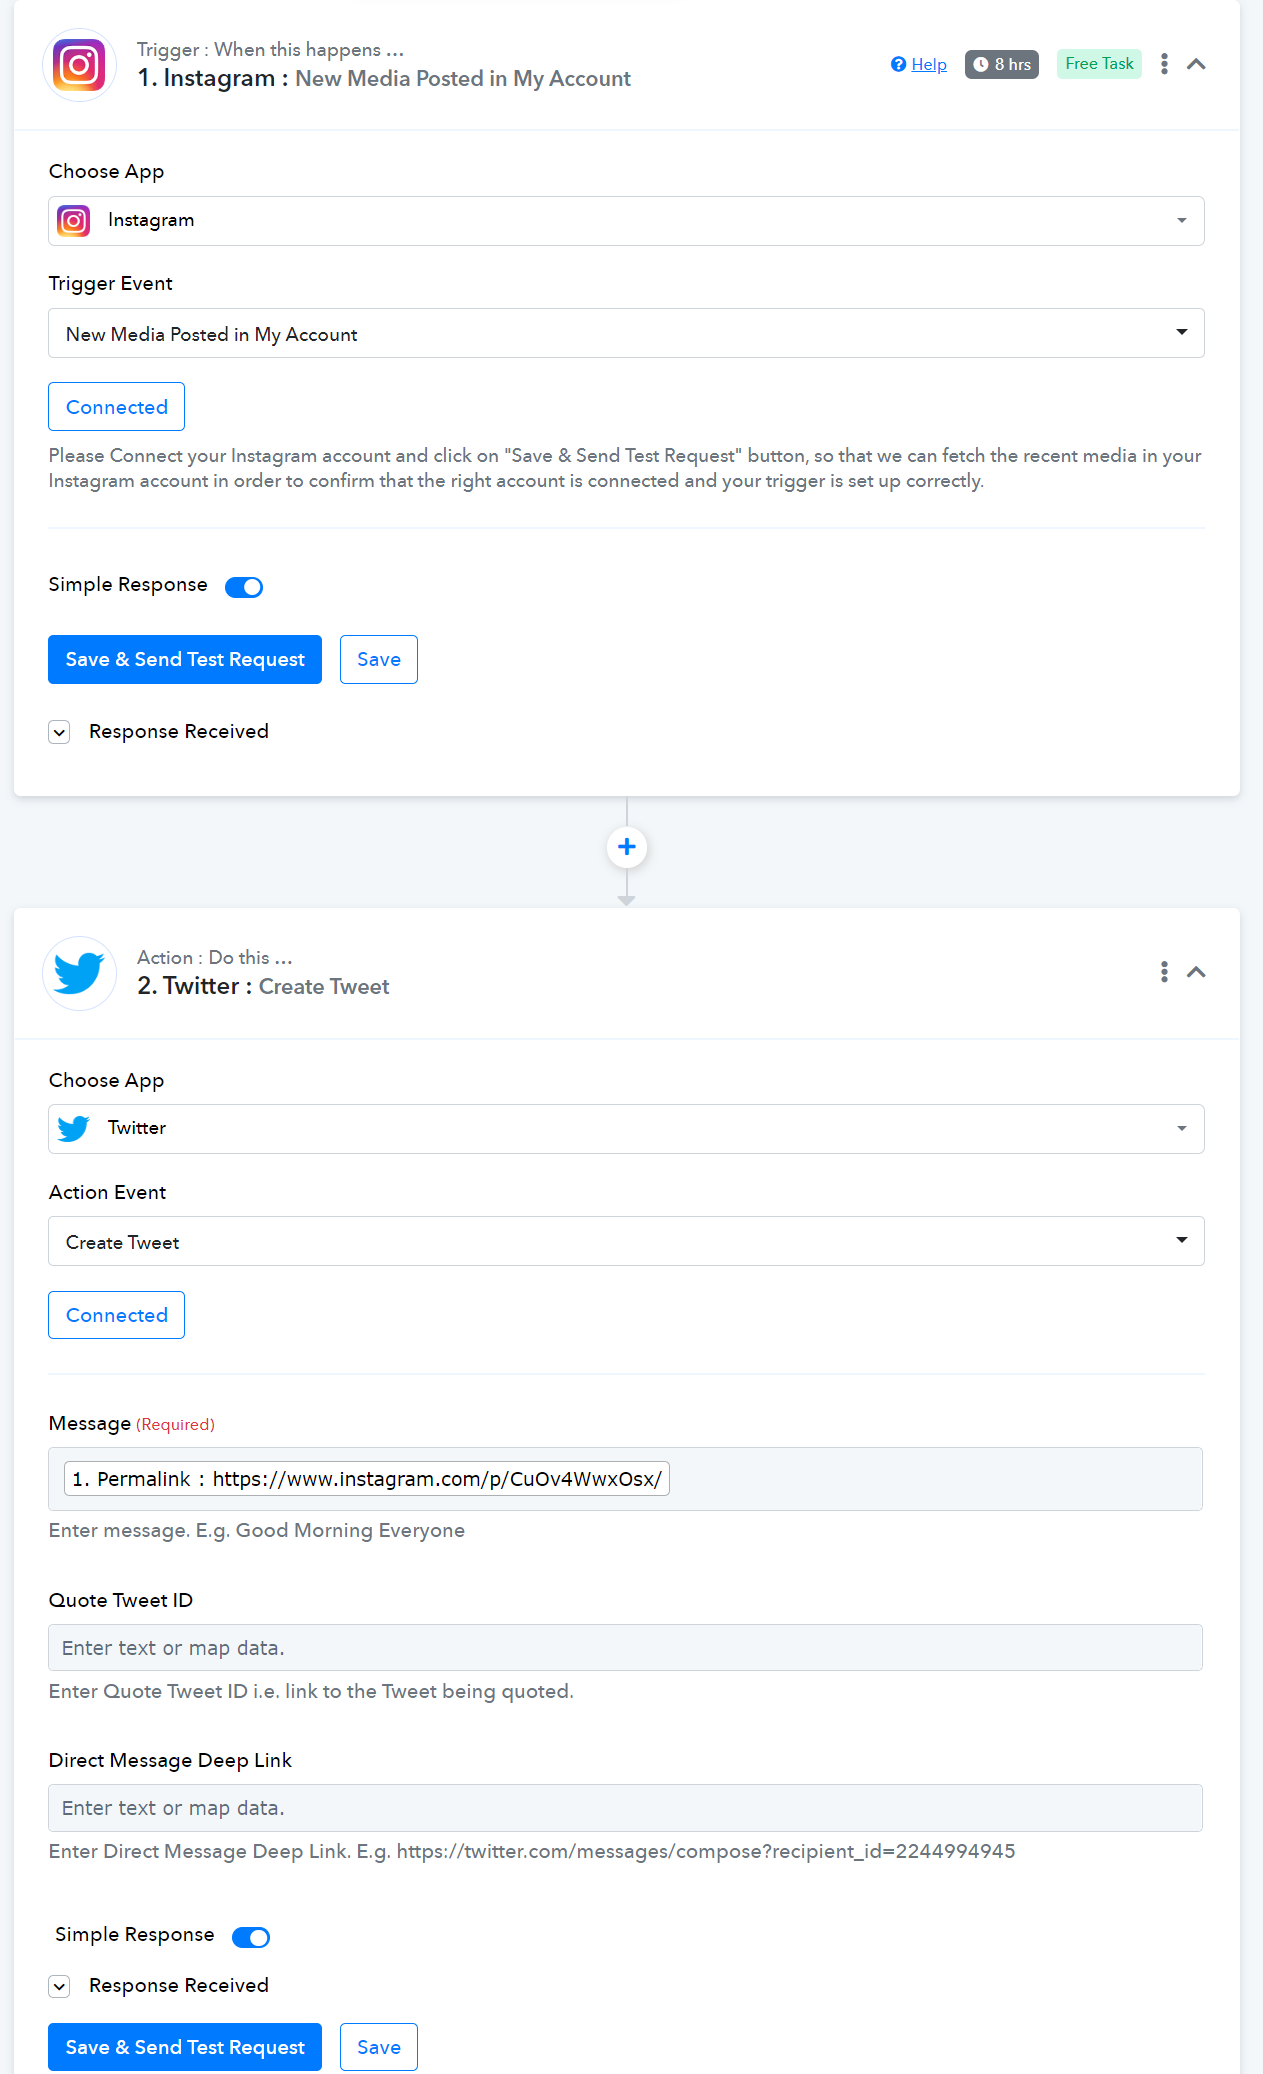Click Save & Send Test Request for Instagram
The width and height of the screenshot is (1263, 2074).
[185, 659]
